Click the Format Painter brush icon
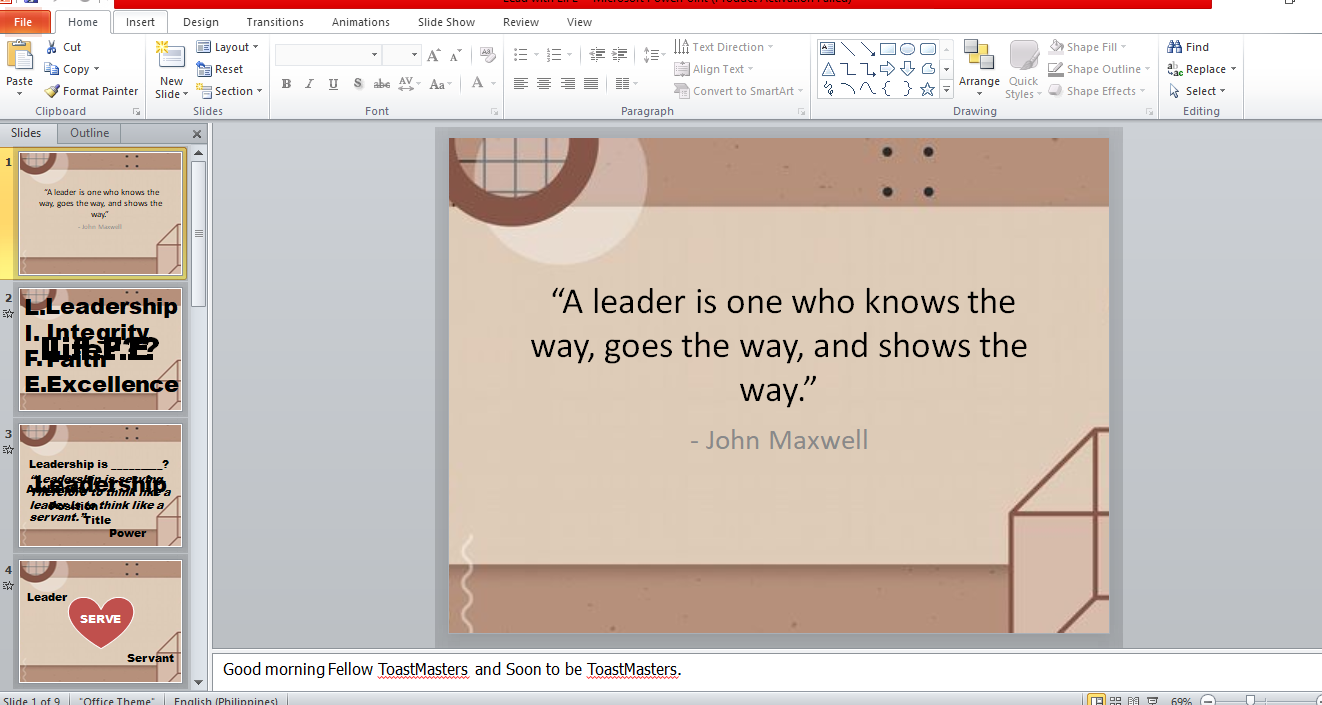The height and width of the screenshot is (705, 1322). click(53, 91)
